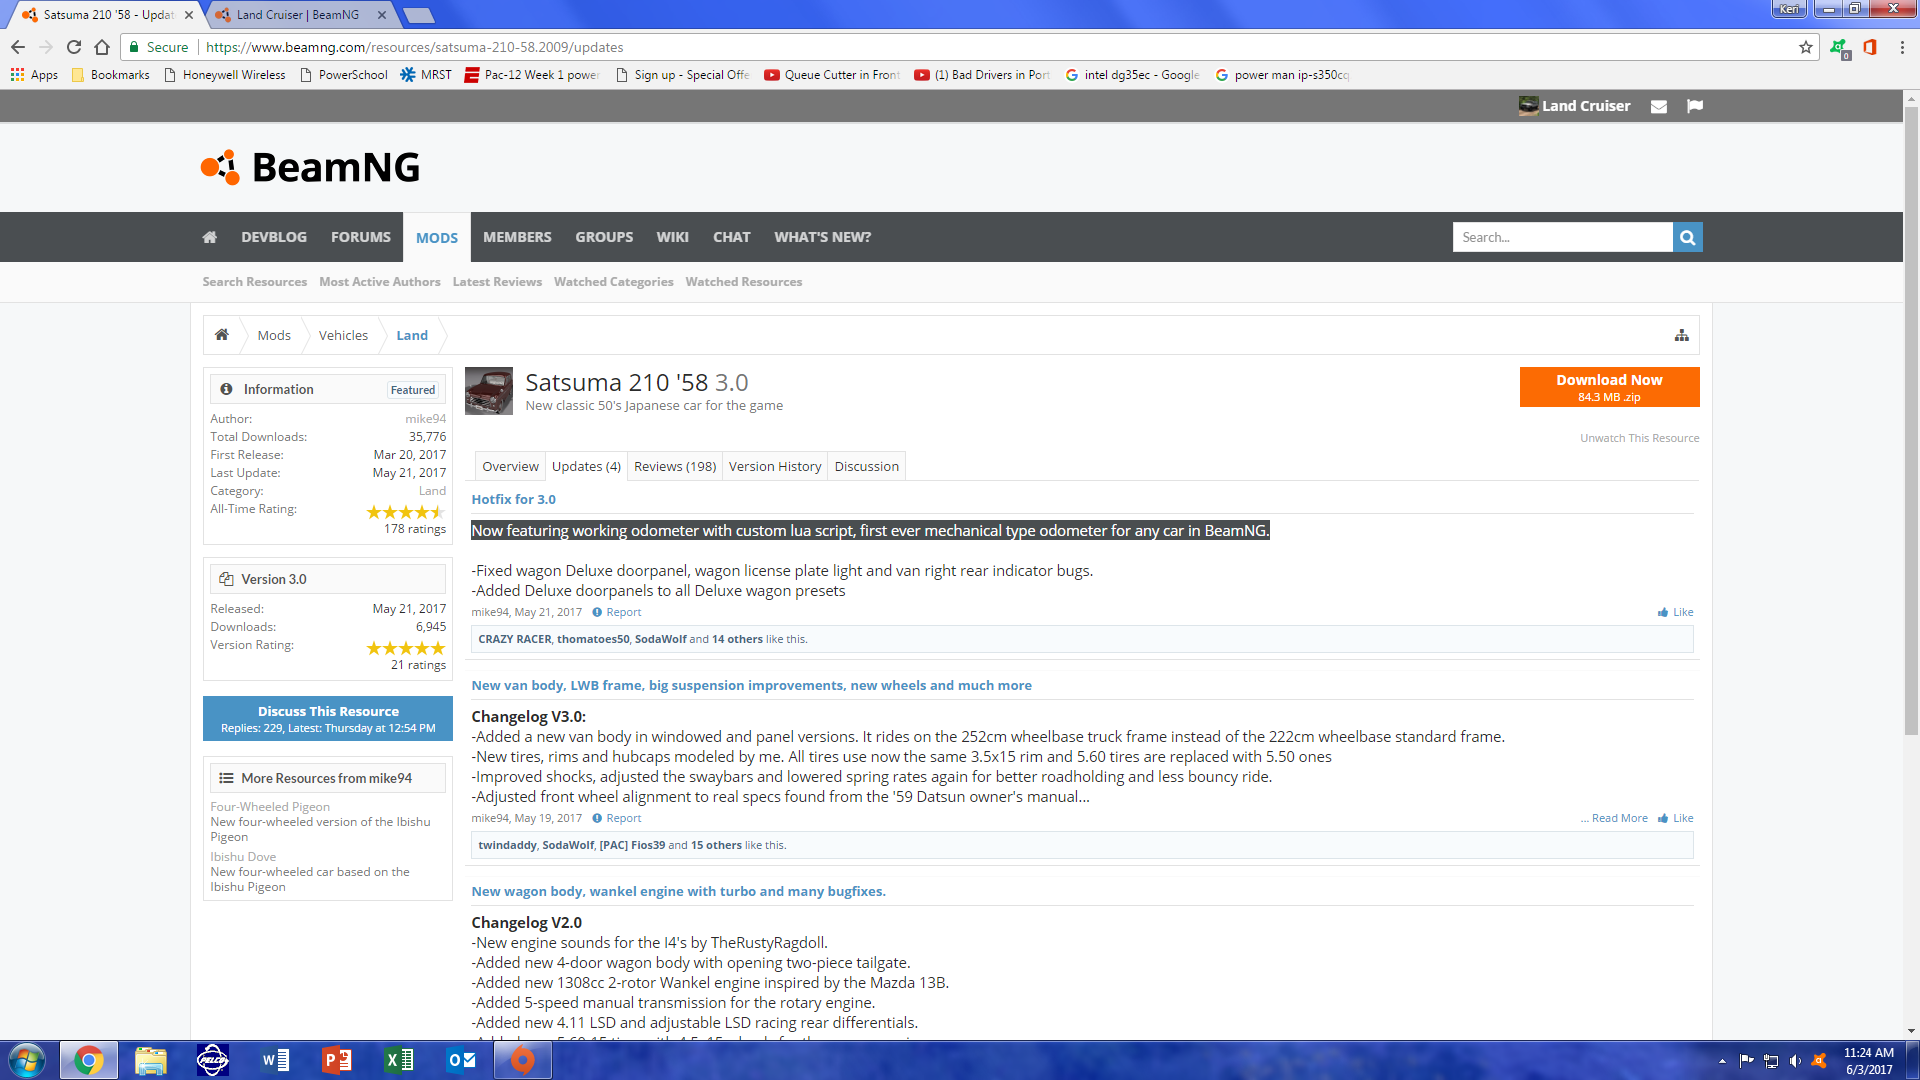Open the DEVBLOG nav item
The width and height of the screenshot is (1920, 1080).
(x=274, y=237)
